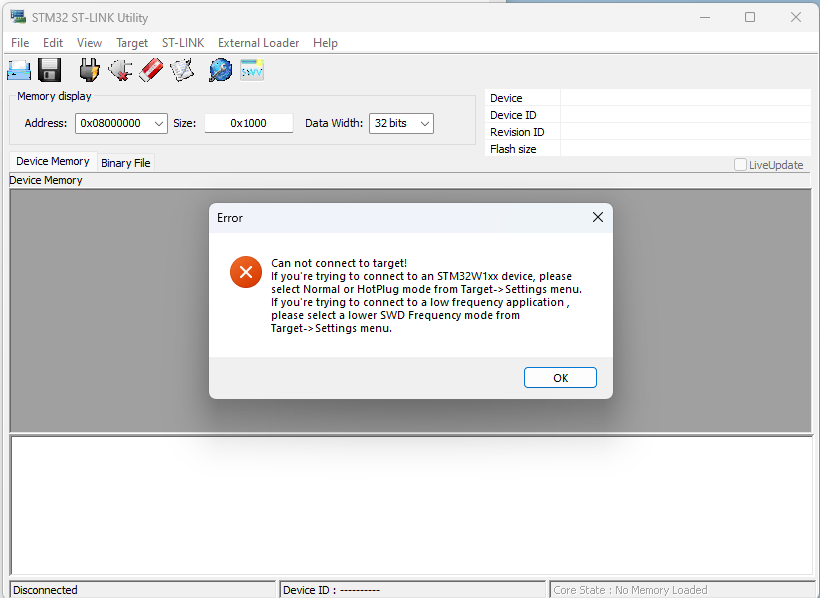Click the 'Can not connect to target!' text
Screen dimensions: 820x598
(339, 263)
